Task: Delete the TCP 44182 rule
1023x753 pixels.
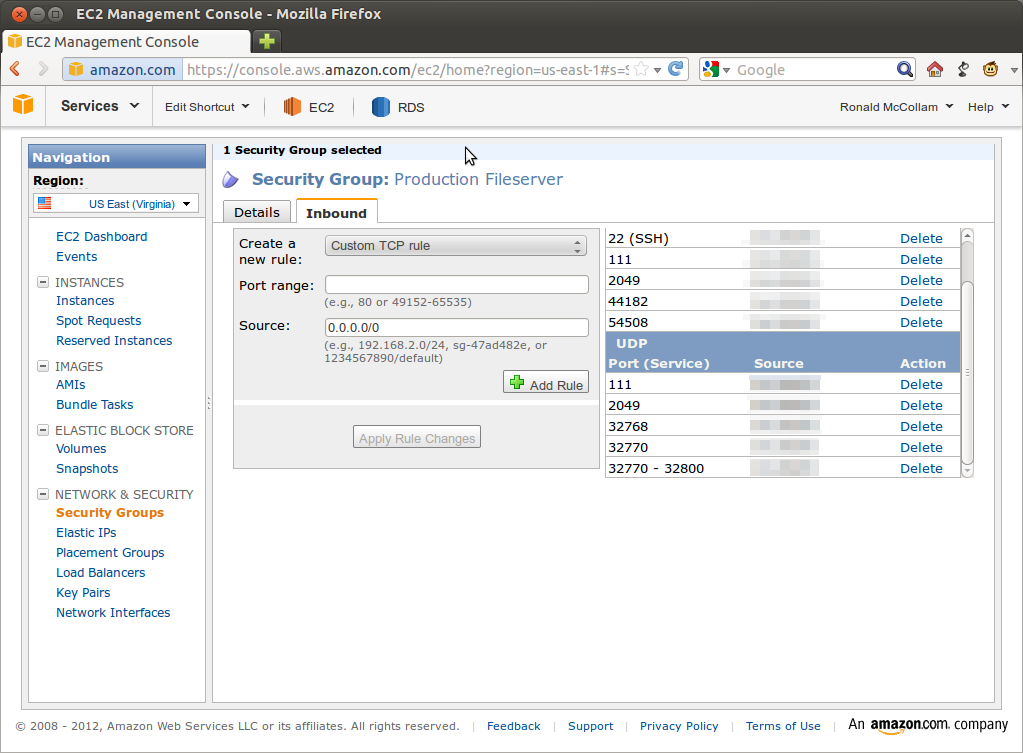Action: (921, 301)
